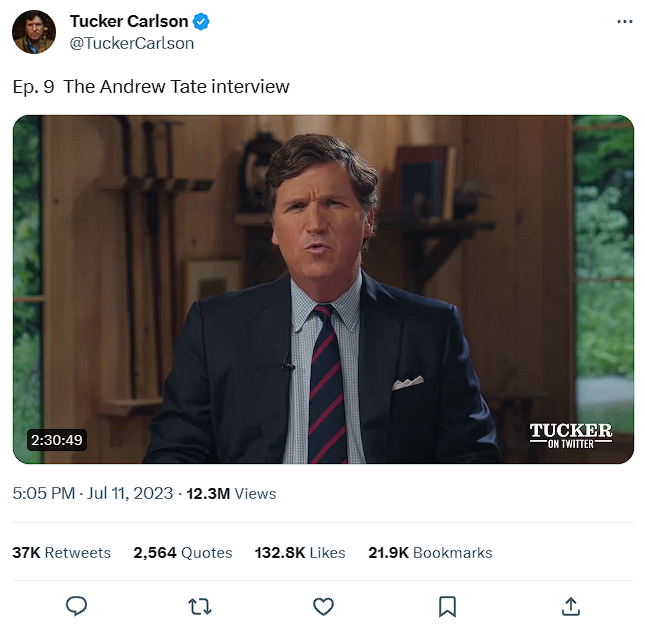Click the Tucker on Twitter watermark logo

tap(570, 436)
